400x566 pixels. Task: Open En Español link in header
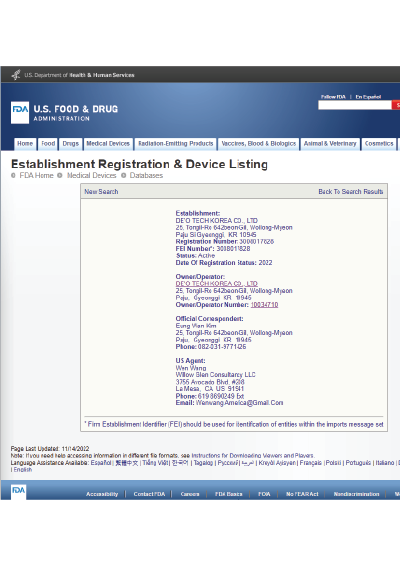(368, 97)
